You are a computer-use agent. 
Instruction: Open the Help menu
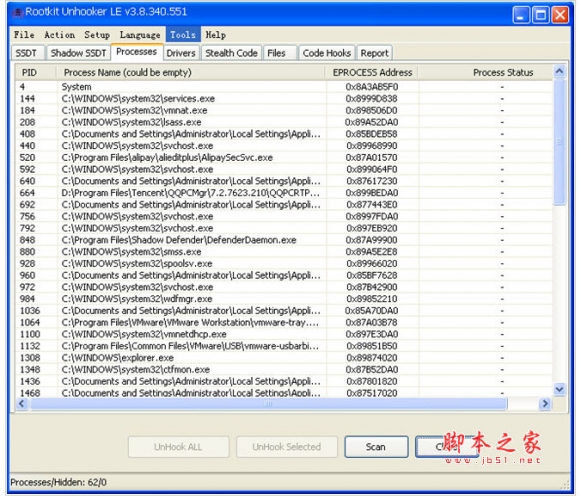pyautogui.click(x=215, y=35)
